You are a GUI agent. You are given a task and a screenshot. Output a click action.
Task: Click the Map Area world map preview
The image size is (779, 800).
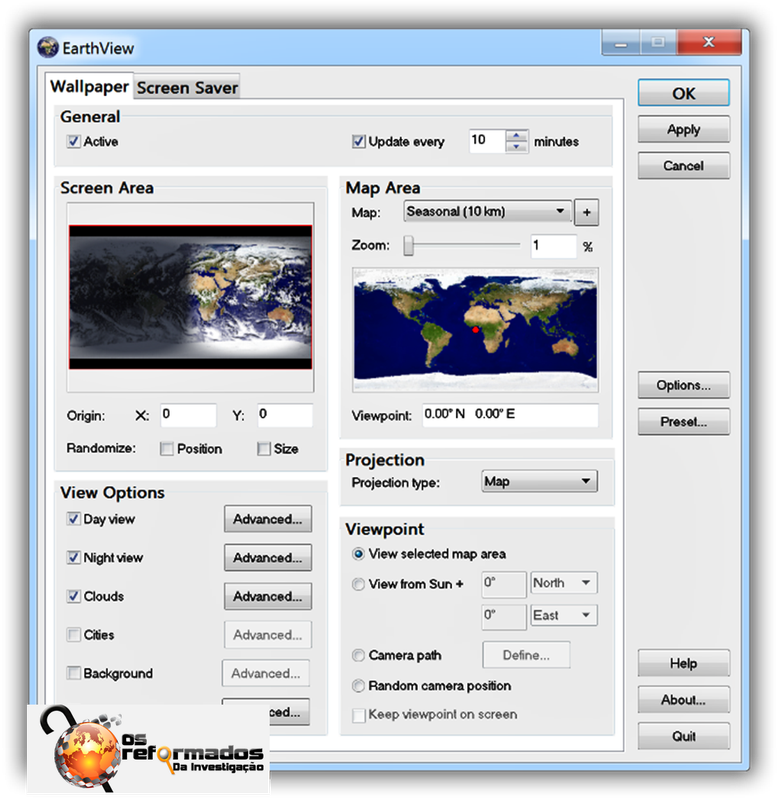pyautogui.click(x=475, y=330)
